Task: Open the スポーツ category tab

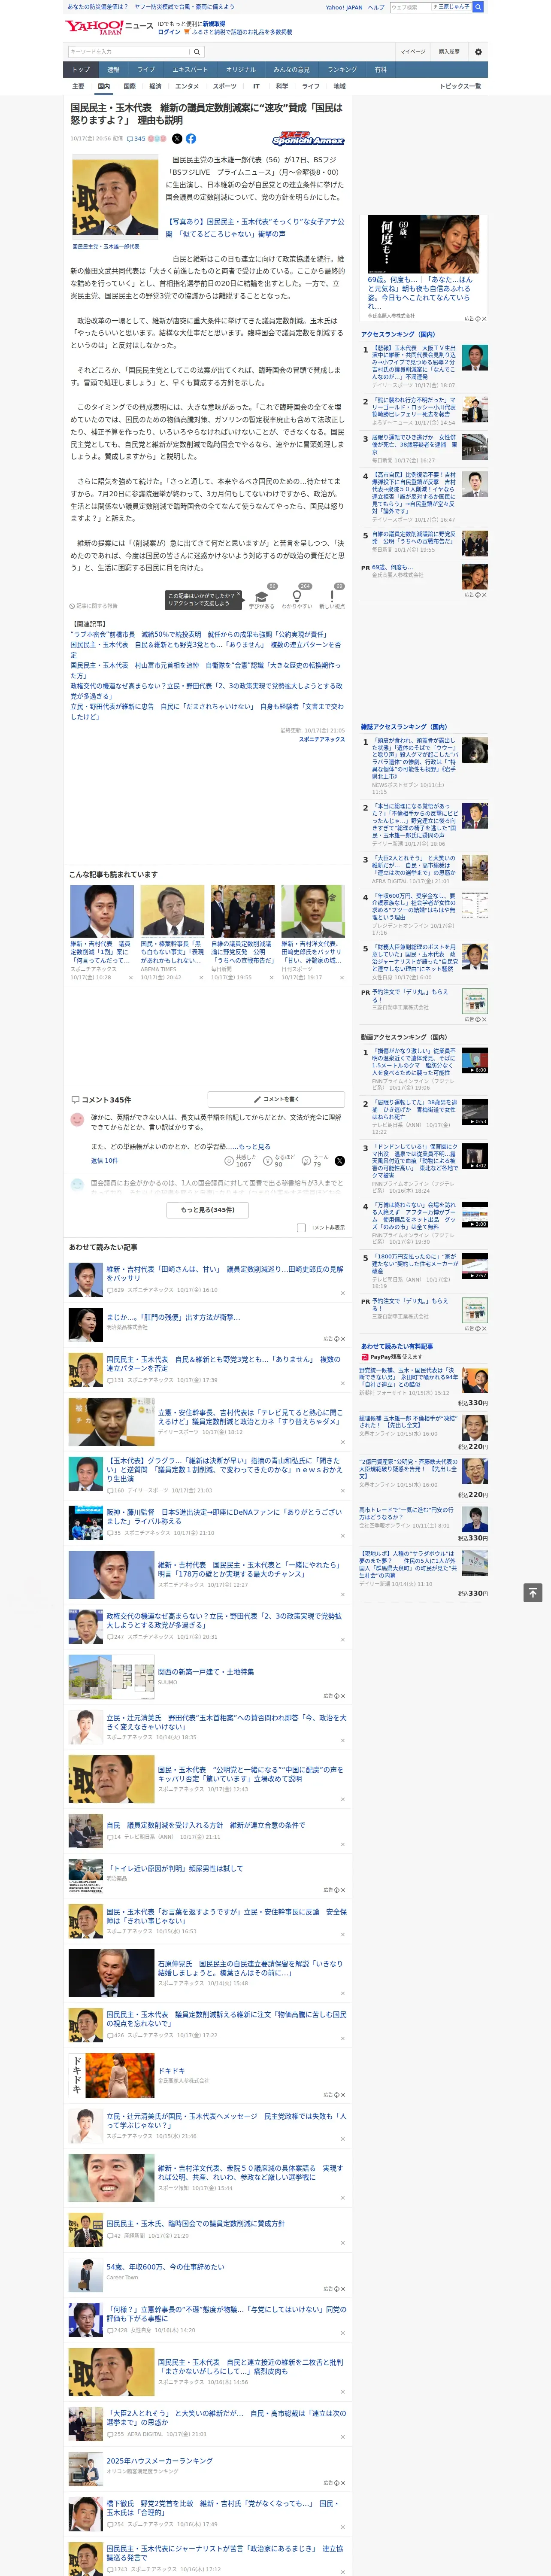Action: point(225,87)
